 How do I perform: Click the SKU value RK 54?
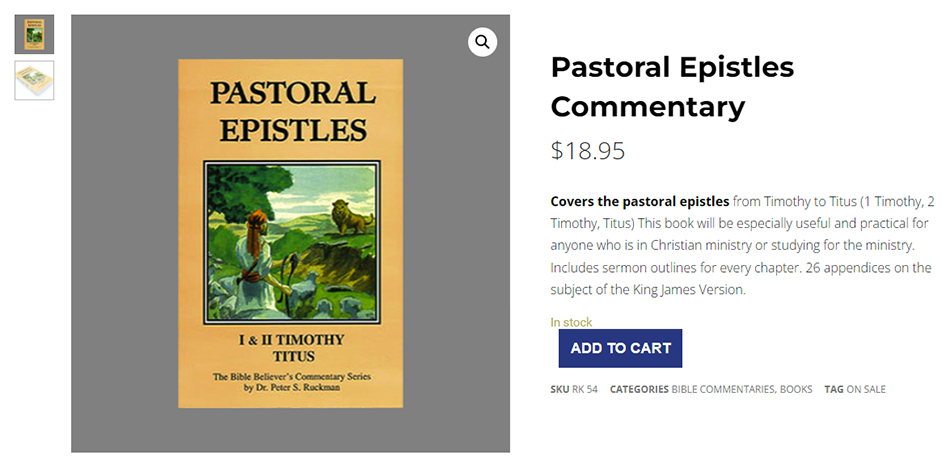(585, 390)
